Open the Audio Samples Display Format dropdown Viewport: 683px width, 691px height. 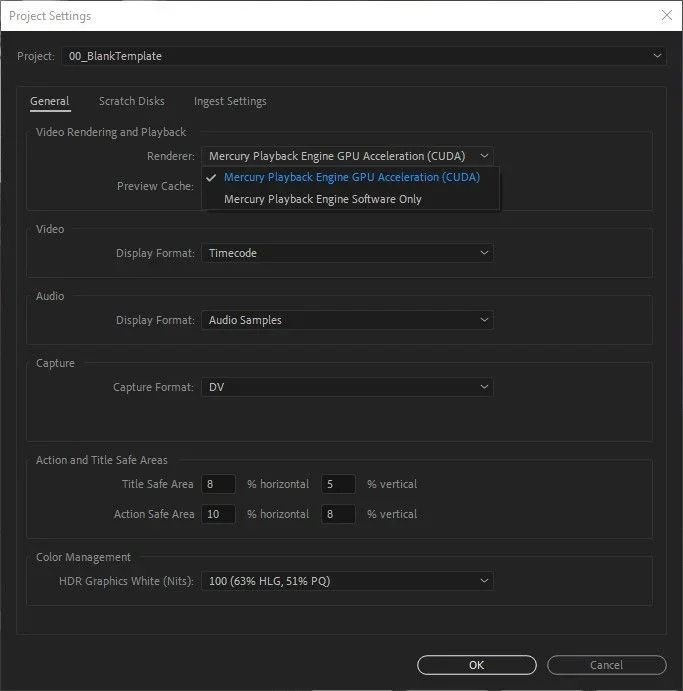(347, 320)
